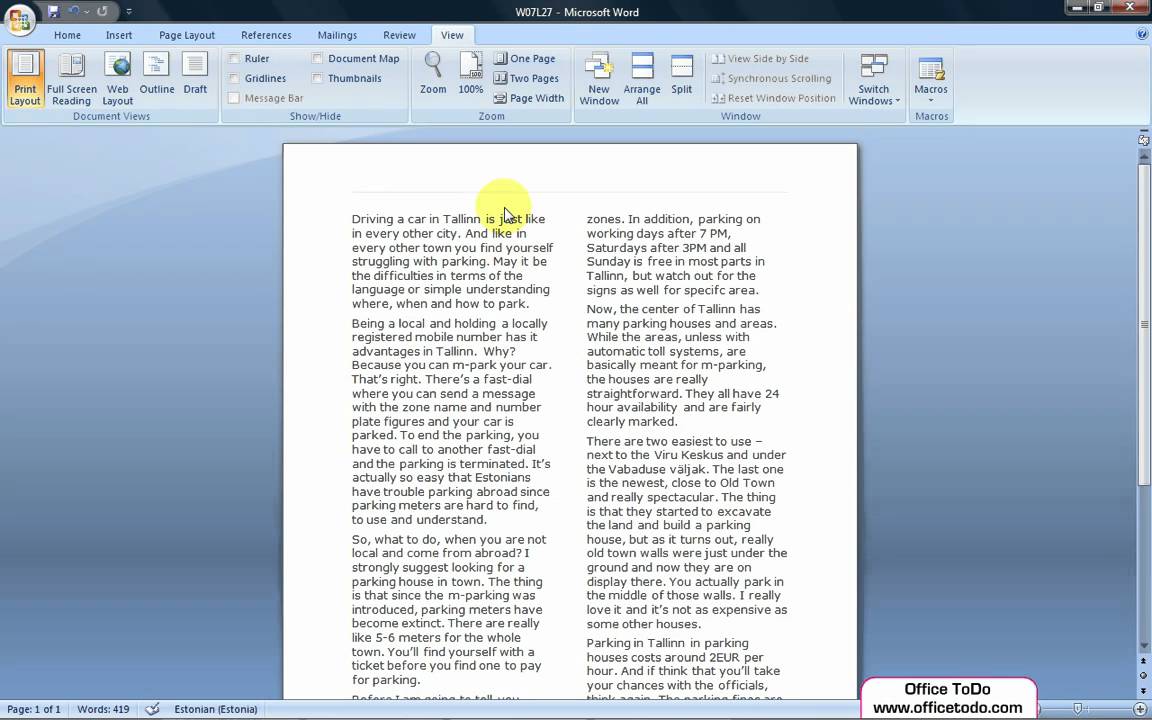Click Reset Window Position
This screenshot has height=720, width=1152.
coord(774,98)
